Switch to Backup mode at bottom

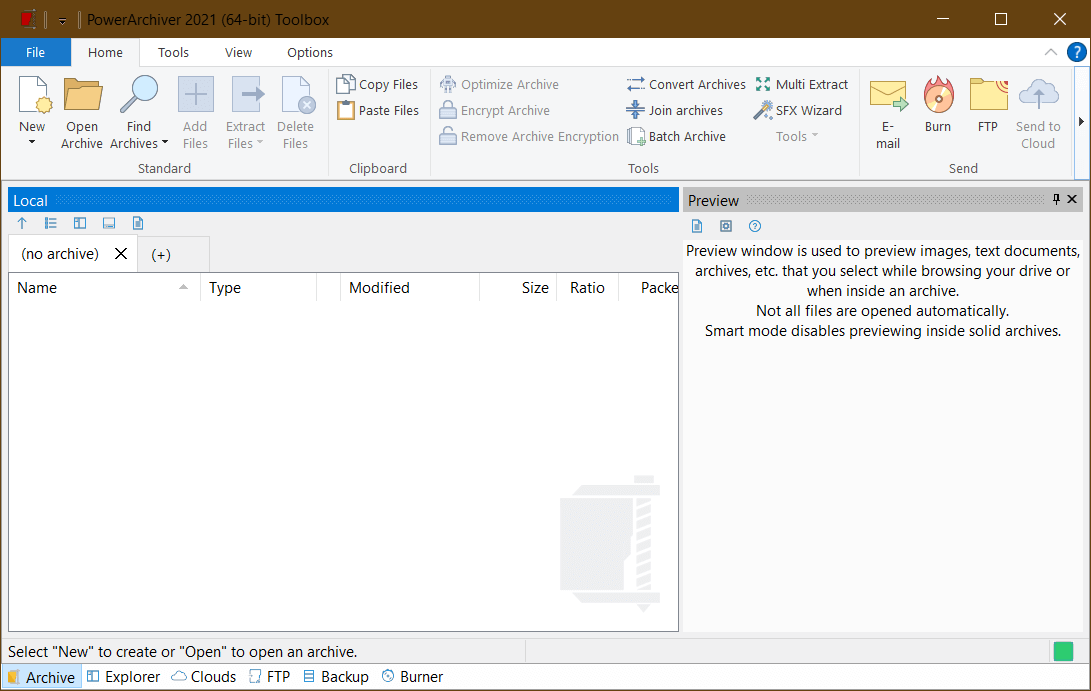tap(336, 677)
